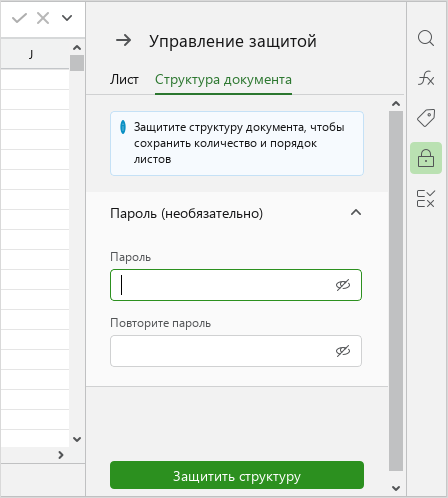Click the panel scroll down arrow
The image size is (448, 498).
coord(396,488)
